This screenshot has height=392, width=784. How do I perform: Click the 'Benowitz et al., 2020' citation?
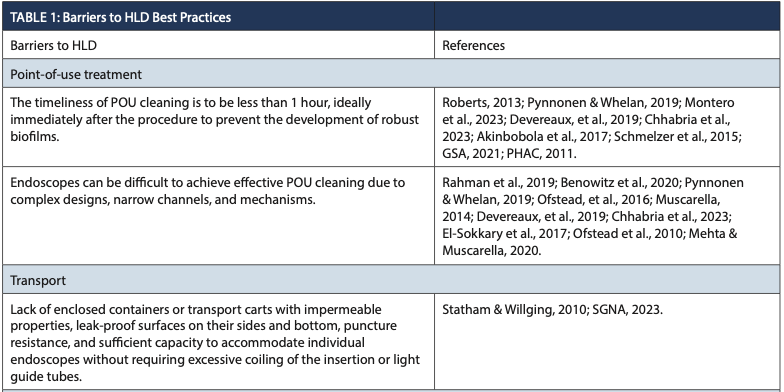tap(618, 182)
